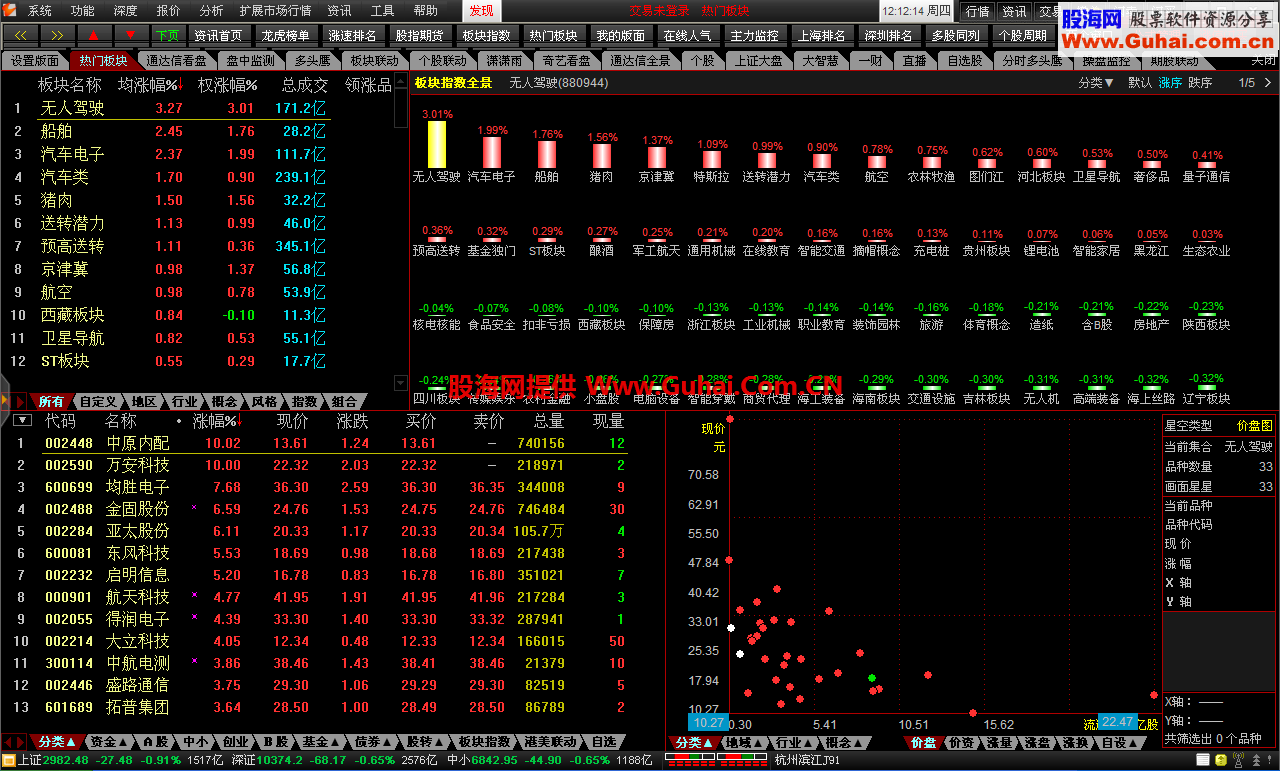Select stock row 均胜电子 600699
Viewport: 1280px width, 771px height.
point(320,487)
